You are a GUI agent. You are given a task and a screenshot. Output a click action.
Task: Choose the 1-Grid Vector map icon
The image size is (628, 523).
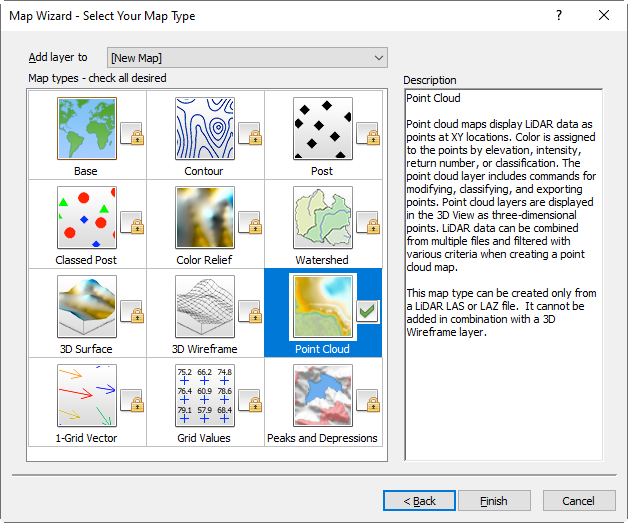point(86,396)
